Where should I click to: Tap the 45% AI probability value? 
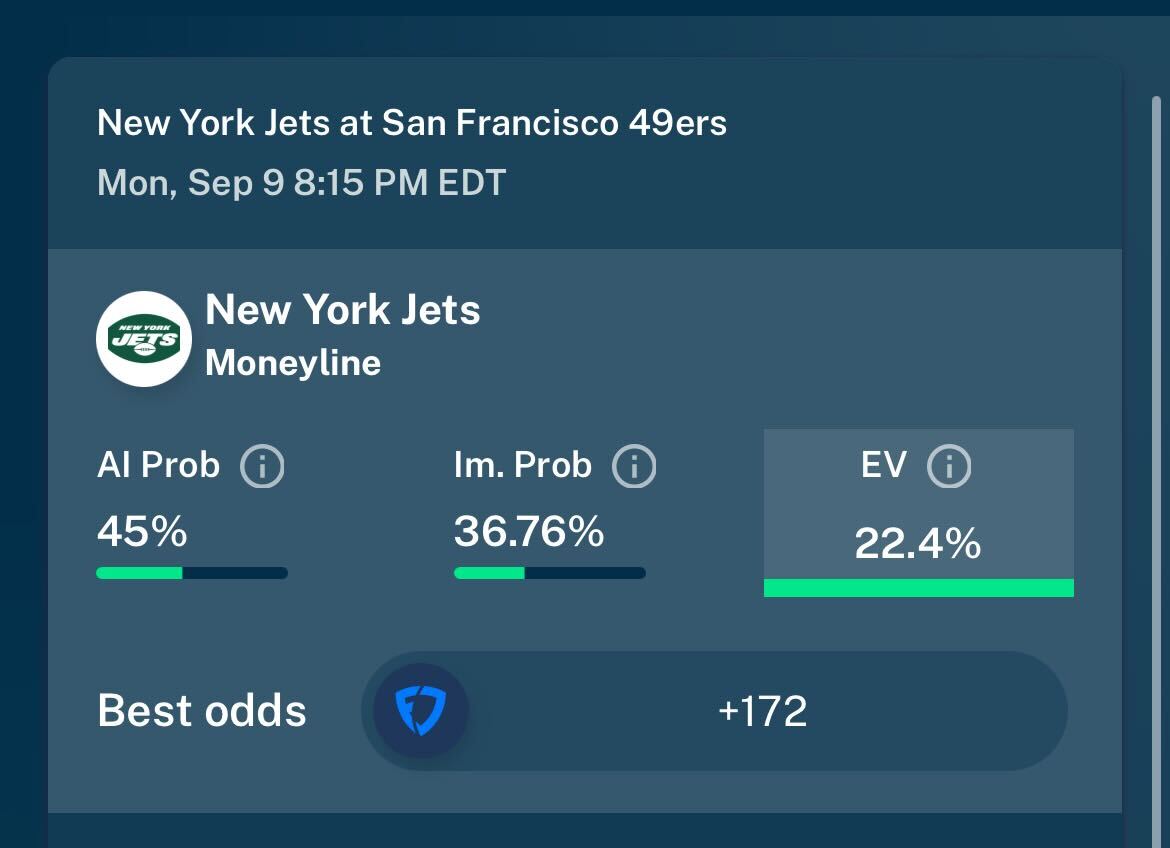click(142, 531)
